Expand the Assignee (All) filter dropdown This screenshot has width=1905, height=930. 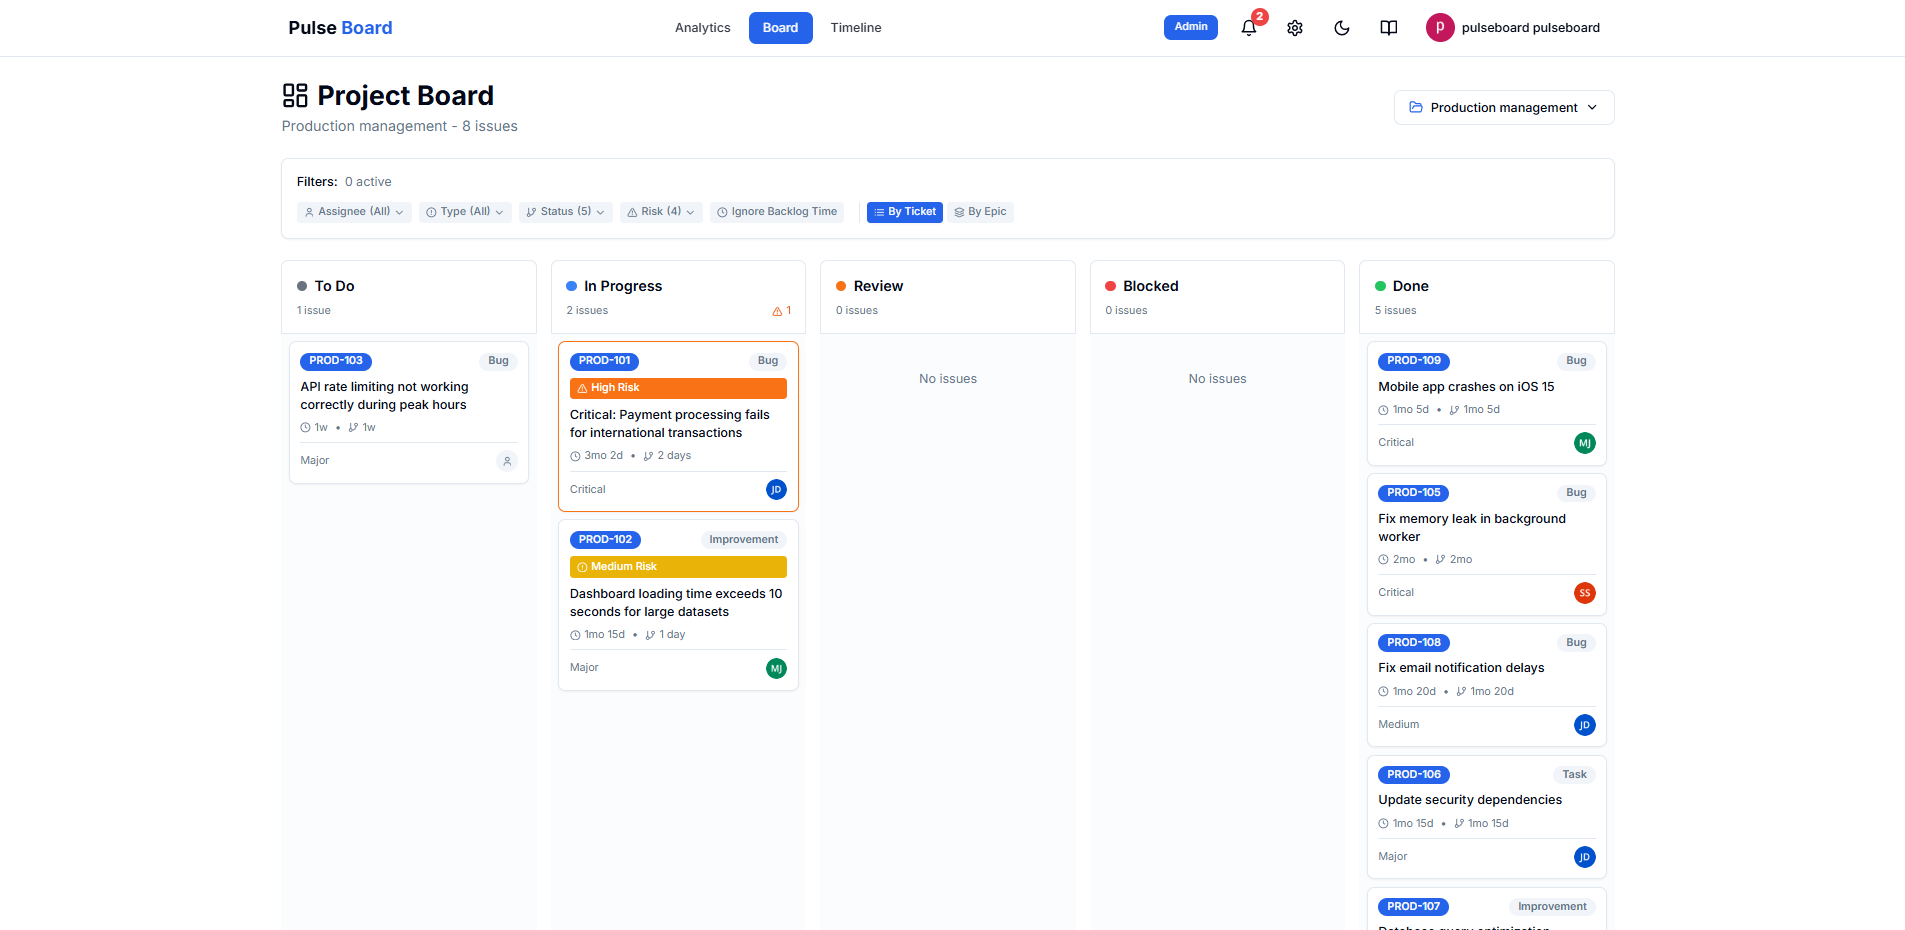coord(354,212)
